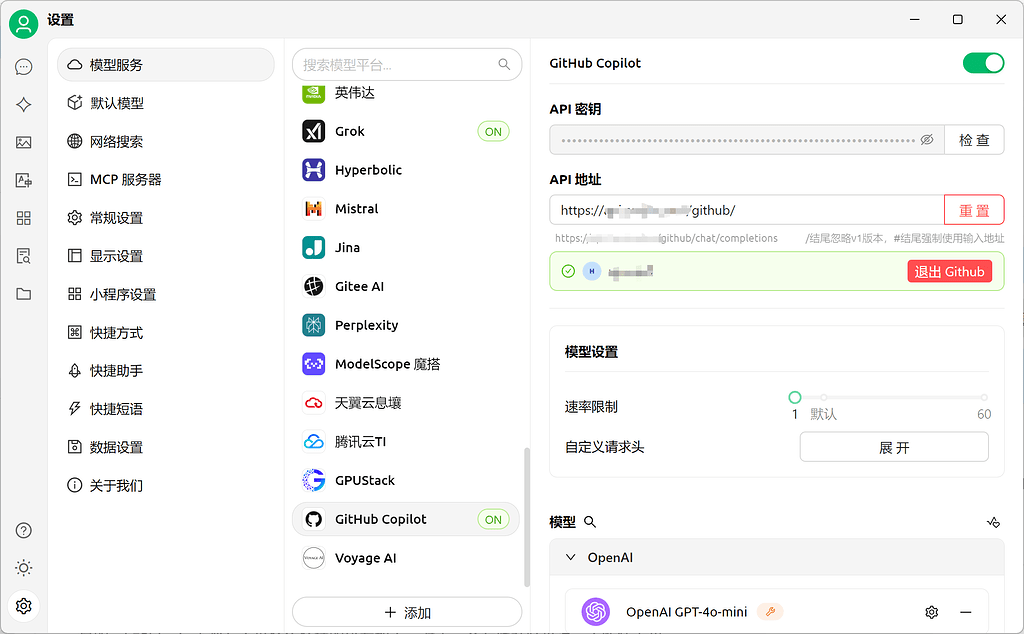Viewport: 1024px width, 634px height.
Task: Click the search icon next to 模型 heading
Action: pyautogui.click(x=590, y=522)
